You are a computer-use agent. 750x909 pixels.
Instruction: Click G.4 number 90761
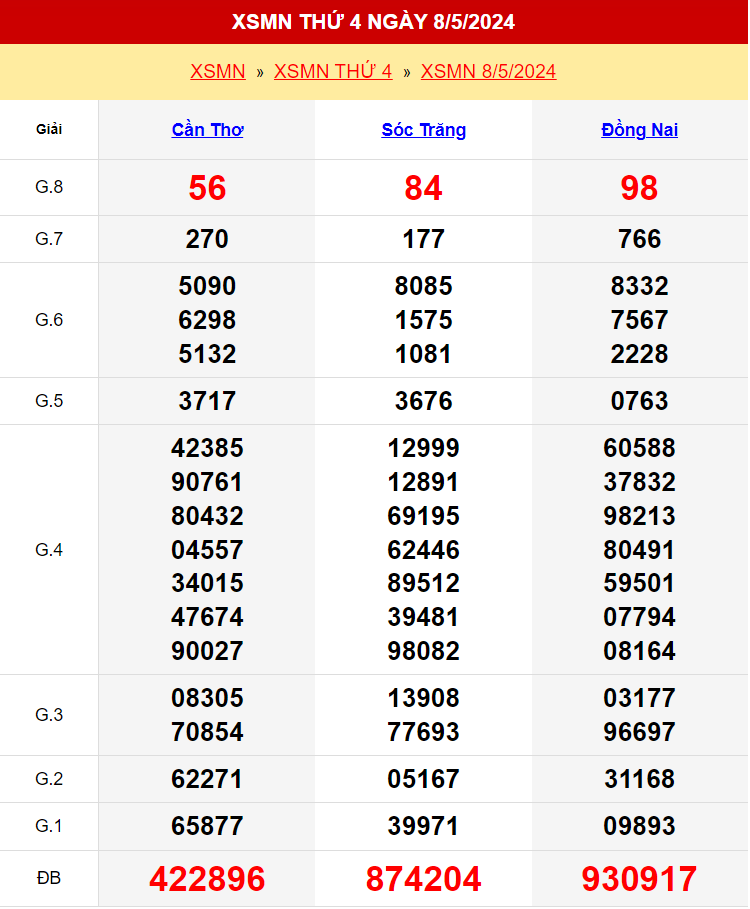pos(207,482)
